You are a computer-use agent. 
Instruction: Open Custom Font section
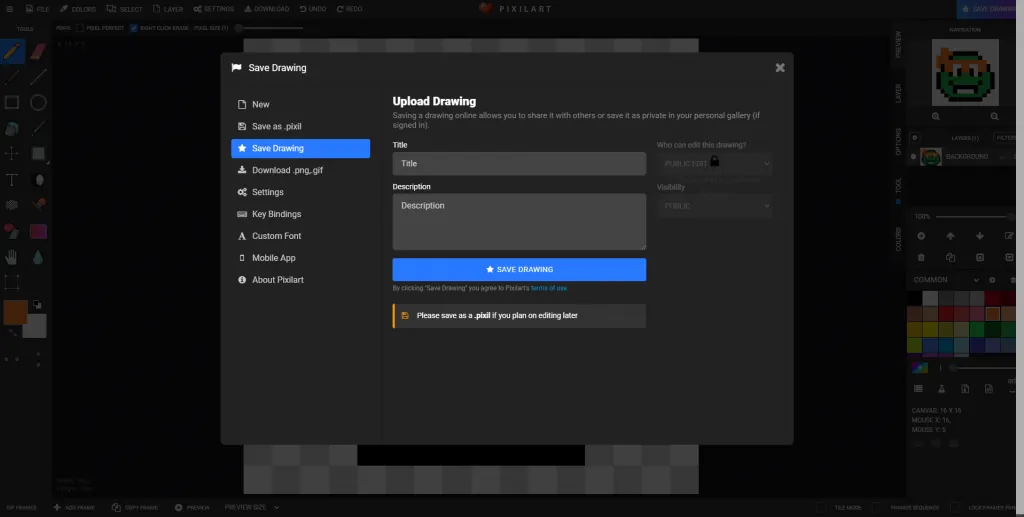[x=300, y=236]
